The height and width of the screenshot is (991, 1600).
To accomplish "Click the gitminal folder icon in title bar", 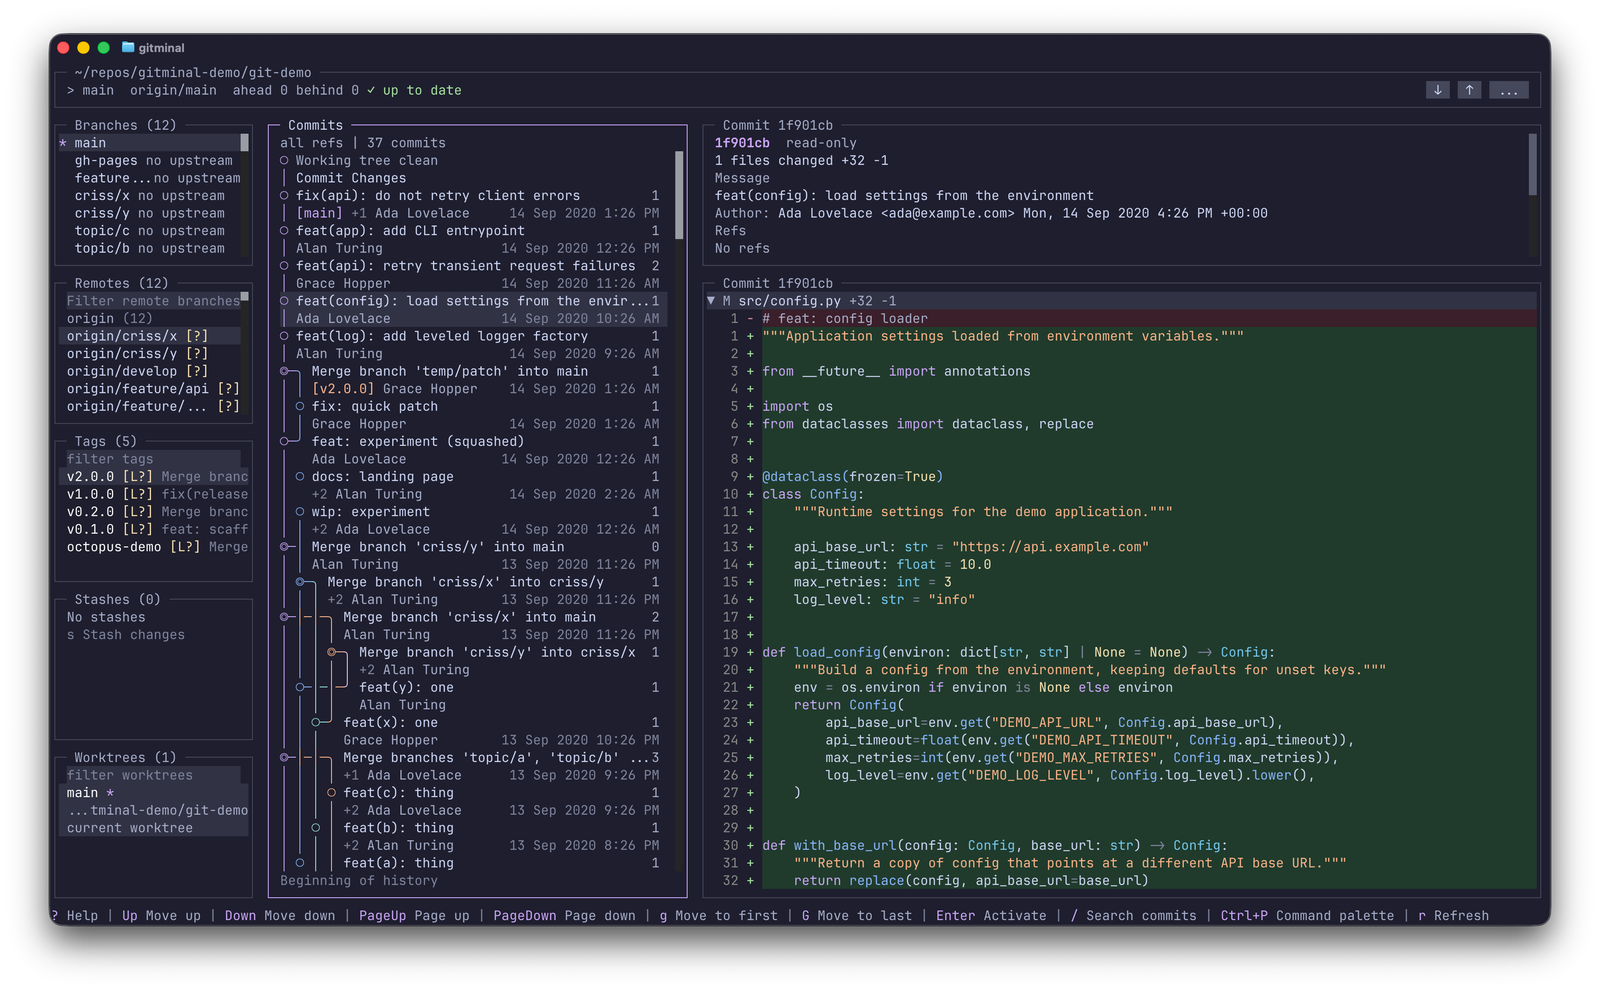I will (x=128, y=47).
